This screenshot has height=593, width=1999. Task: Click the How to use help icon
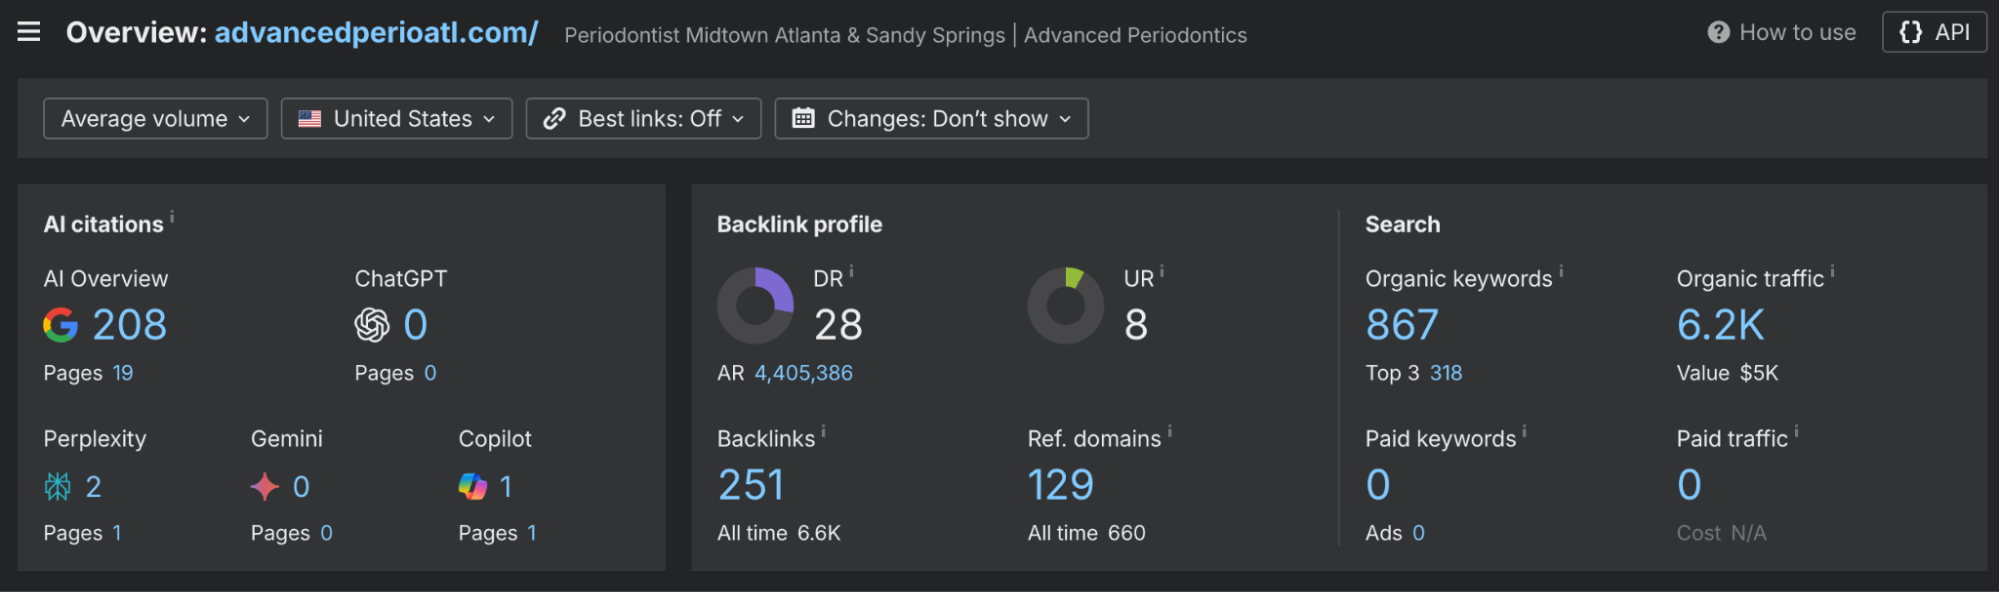click(x=1718, y=33)
